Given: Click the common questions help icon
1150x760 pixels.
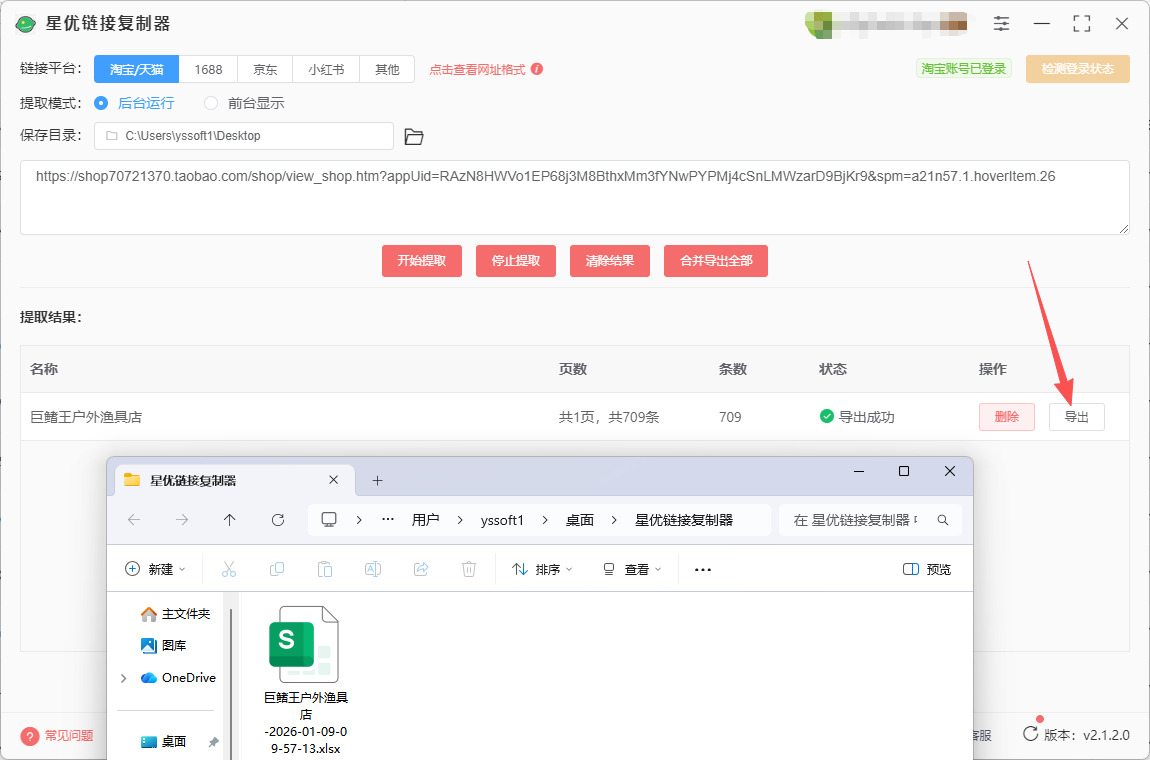Looking at the screenshot, I should [x=29, y=735].
